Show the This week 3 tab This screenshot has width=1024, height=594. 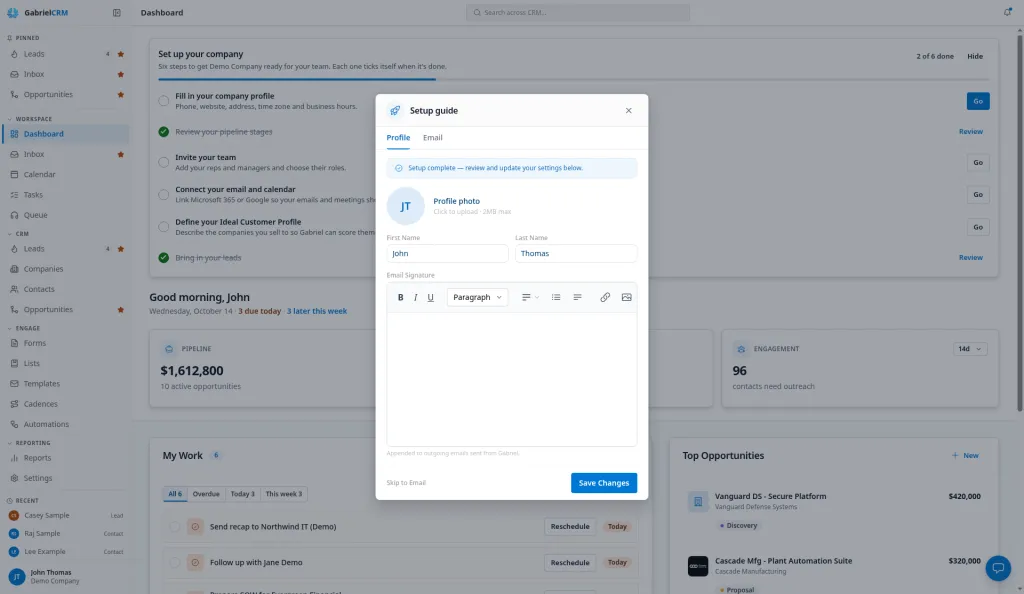click(283, 494)
